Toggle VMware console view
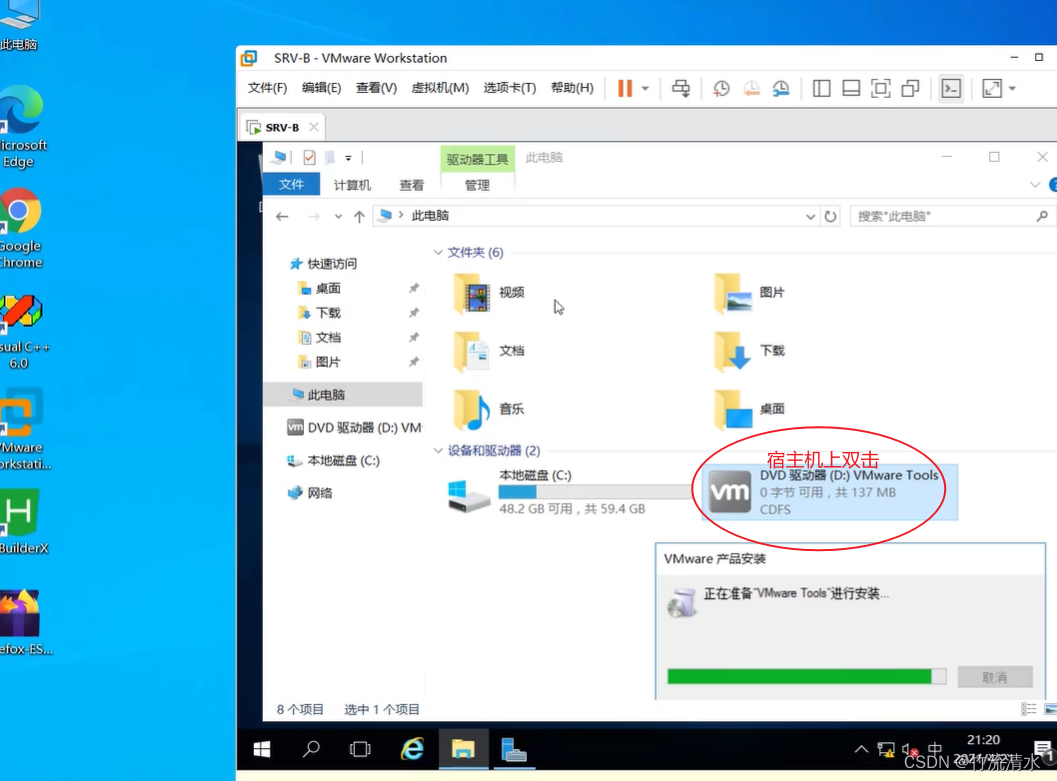 (951, 88)
